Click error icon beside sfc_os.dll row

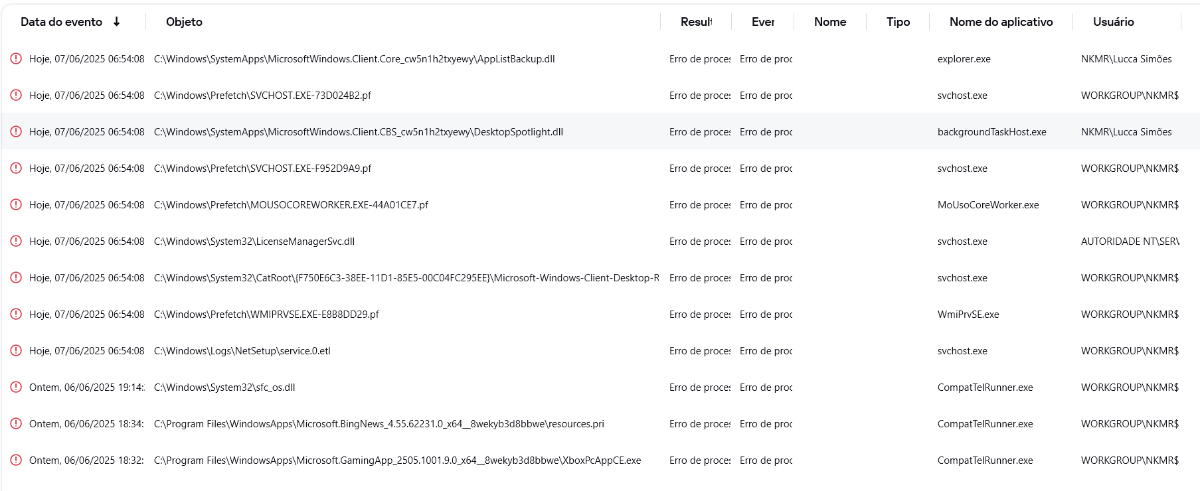pos(16,387)
